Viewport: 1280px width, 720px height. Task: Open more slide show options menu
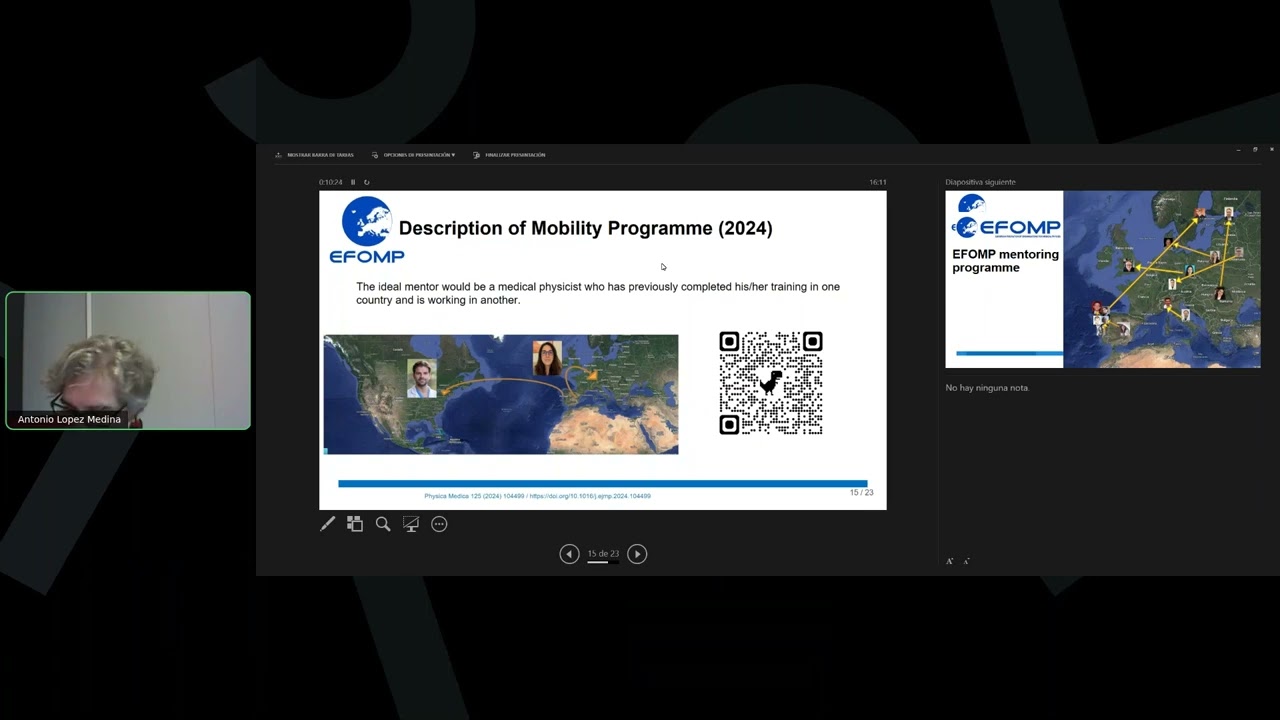tap(439, 524)
